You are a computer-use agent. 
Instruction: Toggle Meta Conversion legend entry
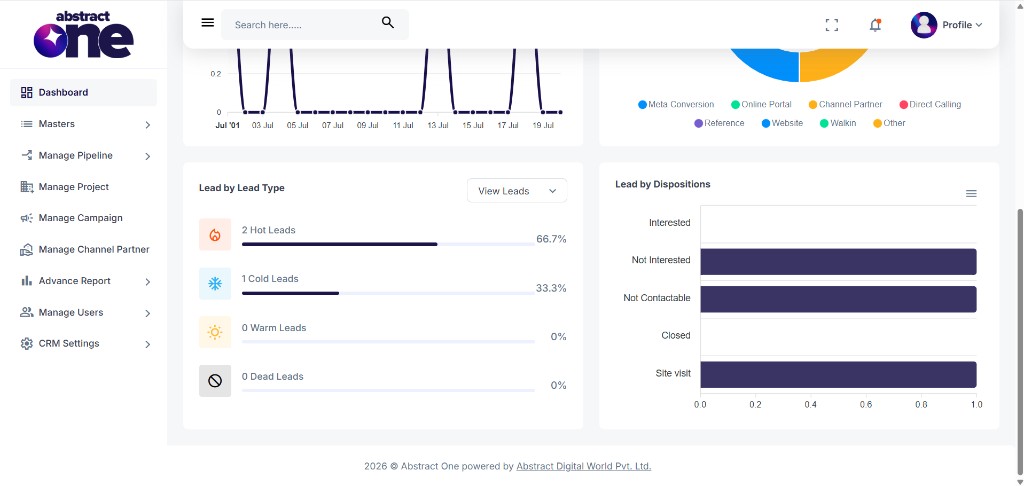pos(676,105)
